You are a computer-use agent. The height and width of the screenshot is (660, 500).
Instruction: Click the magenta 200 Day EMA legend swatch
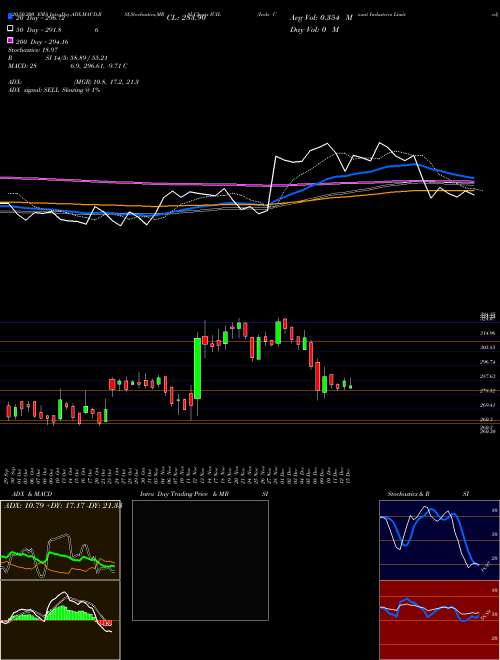click(10, 40)
